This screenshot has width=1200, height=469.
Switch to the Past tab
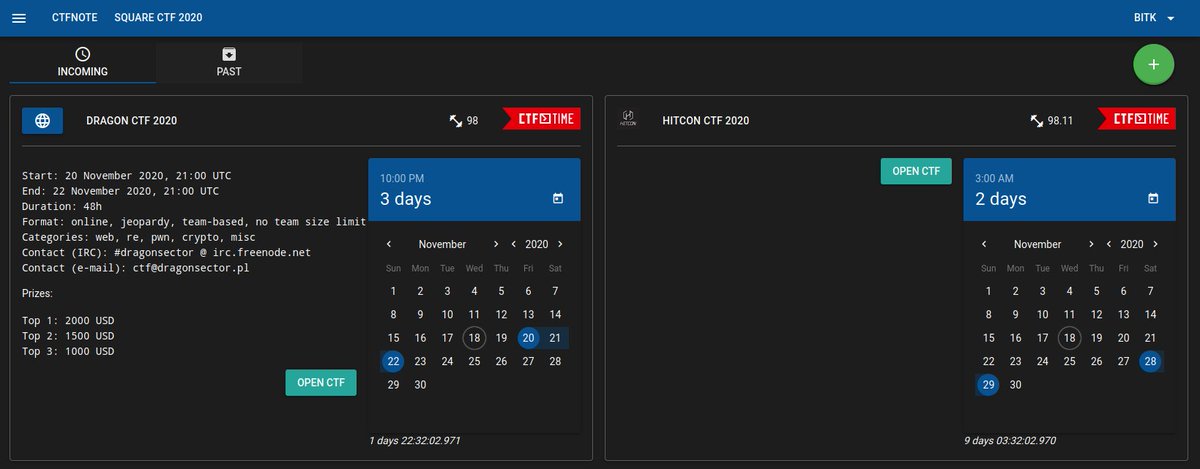(x=229, y=62)
